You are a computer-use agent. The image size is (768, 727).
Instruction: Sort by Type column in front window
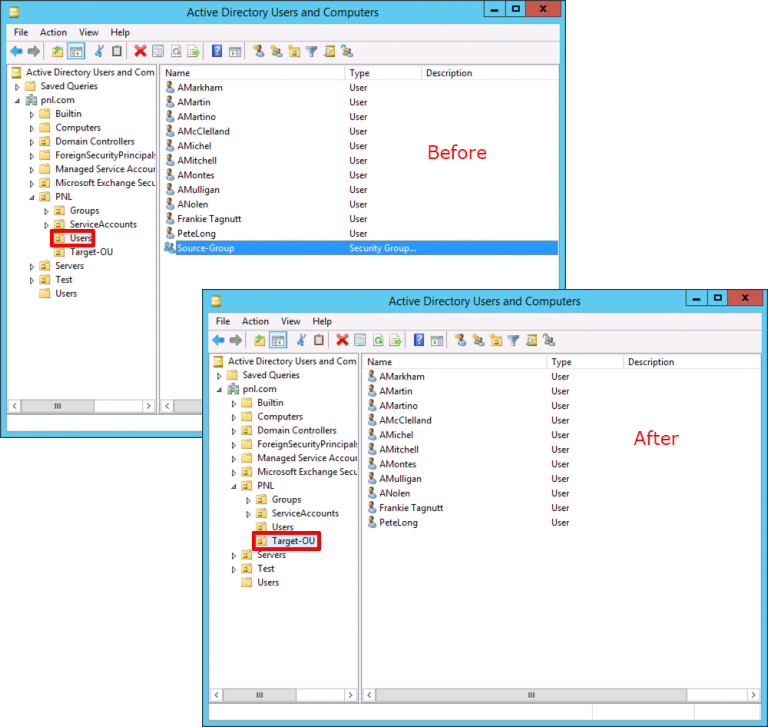click(585, 362)
